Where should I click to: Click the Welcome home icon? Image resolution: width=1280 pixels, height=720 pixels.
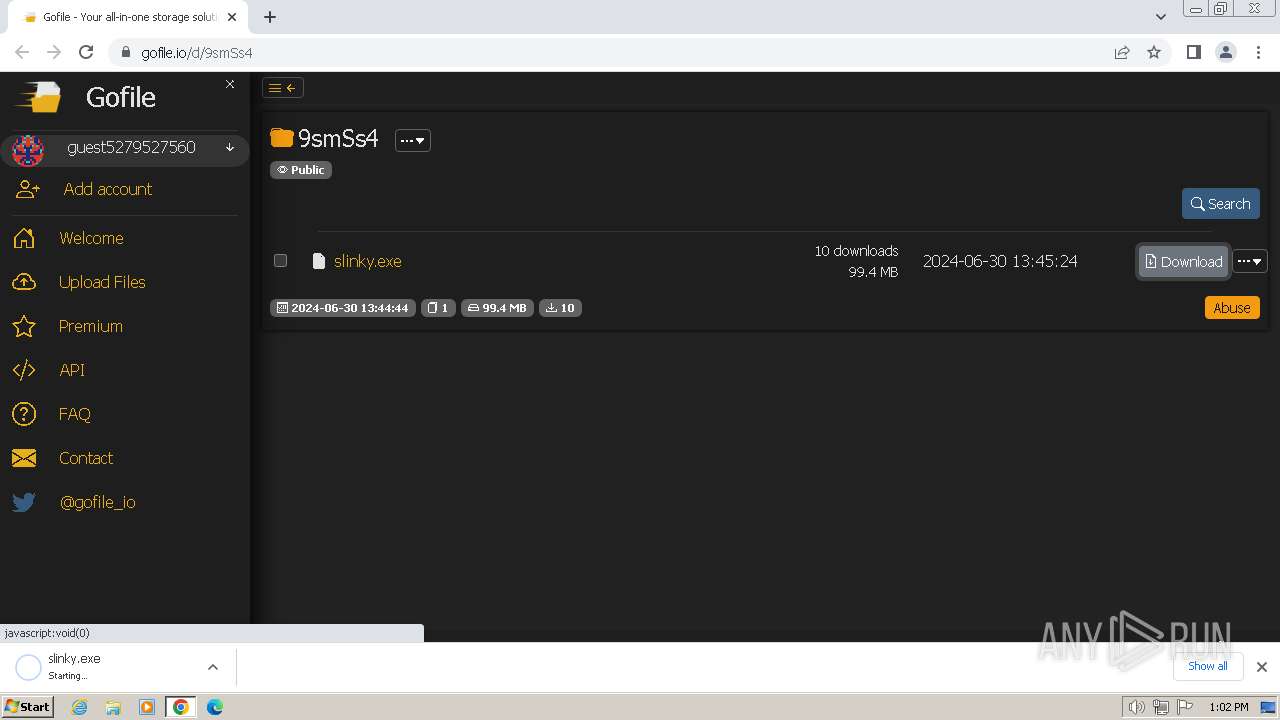(x=24, y=238)
